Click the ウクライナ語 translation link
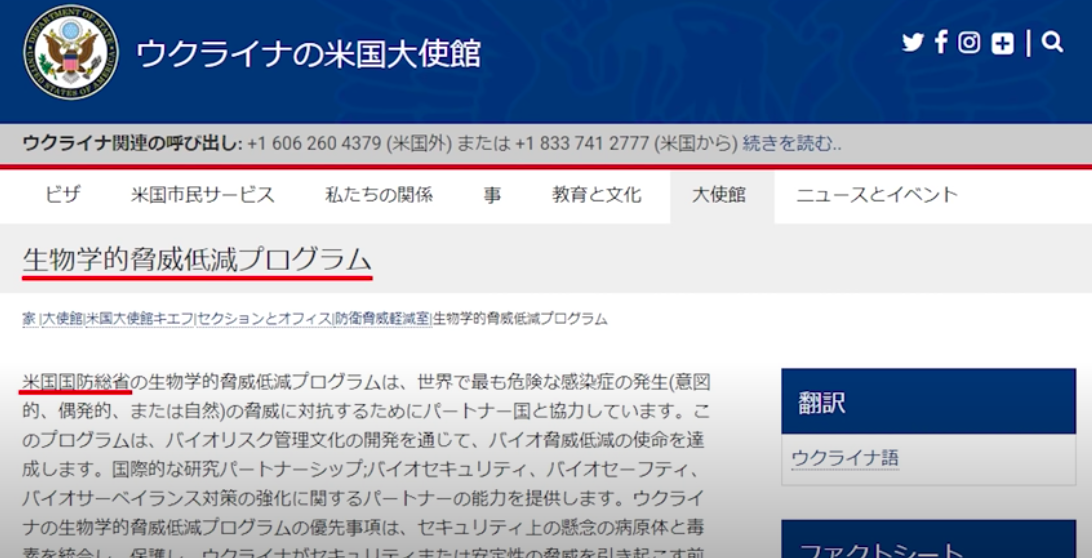Screen dimensions: 1092x558 click(x=844, y=458)
